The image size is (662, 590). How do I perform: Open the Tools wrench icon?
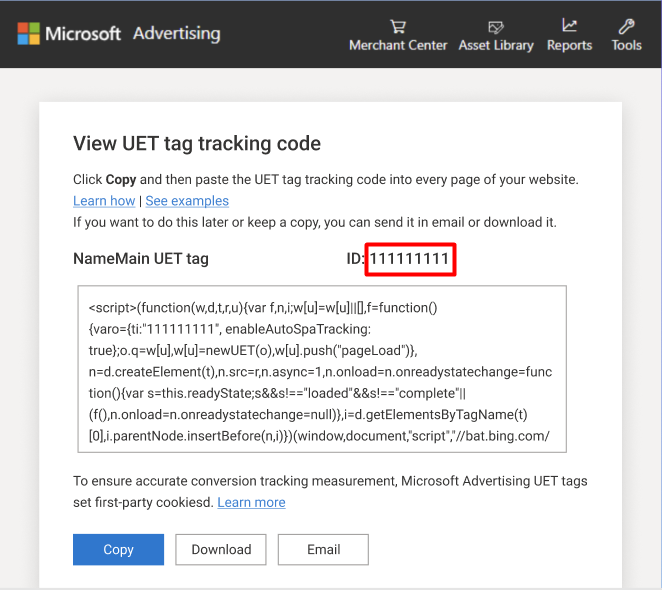626,26
